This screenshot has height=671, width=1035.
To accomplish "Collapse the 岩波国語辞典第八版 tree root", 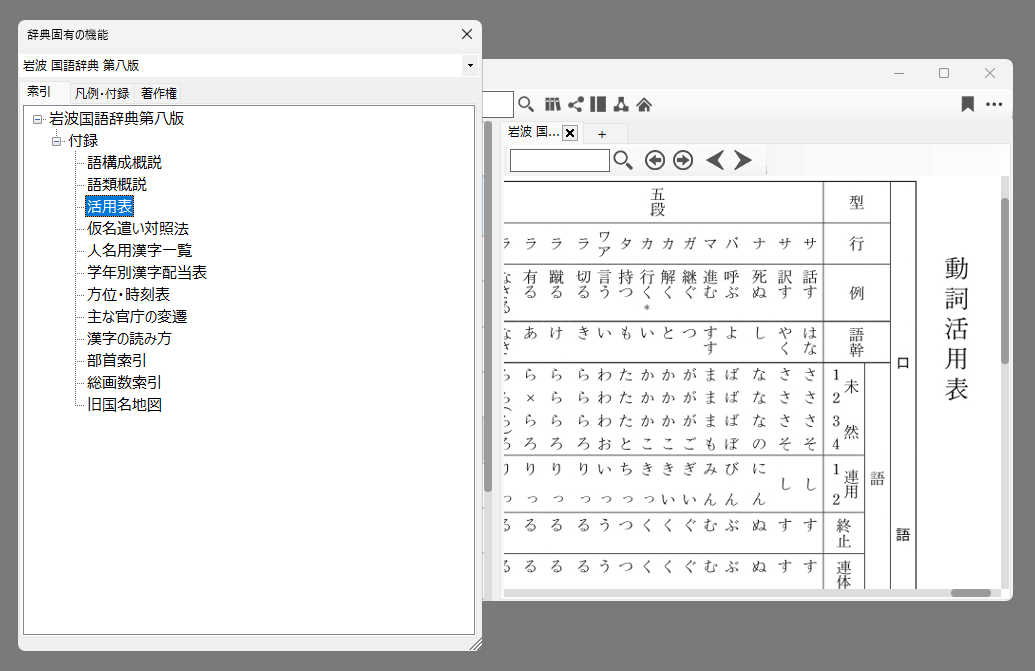I will (37, 119).
